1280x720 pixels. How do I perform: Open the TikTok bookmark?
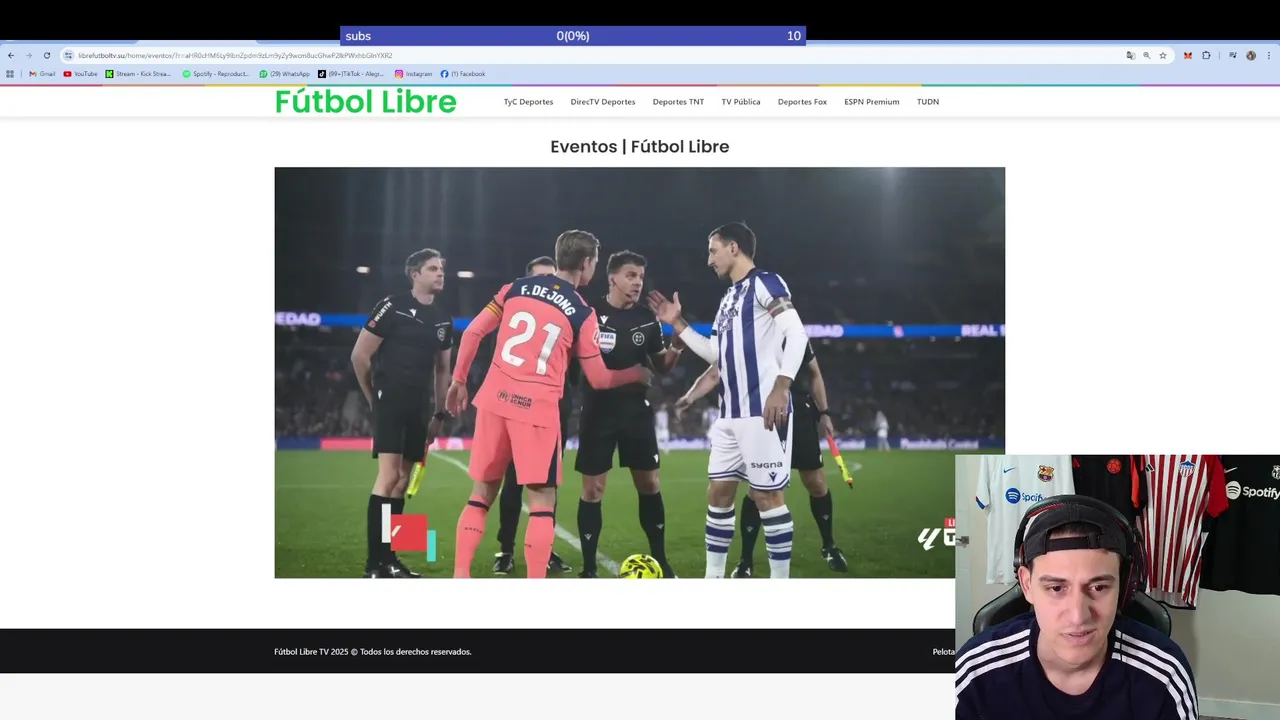351,74
